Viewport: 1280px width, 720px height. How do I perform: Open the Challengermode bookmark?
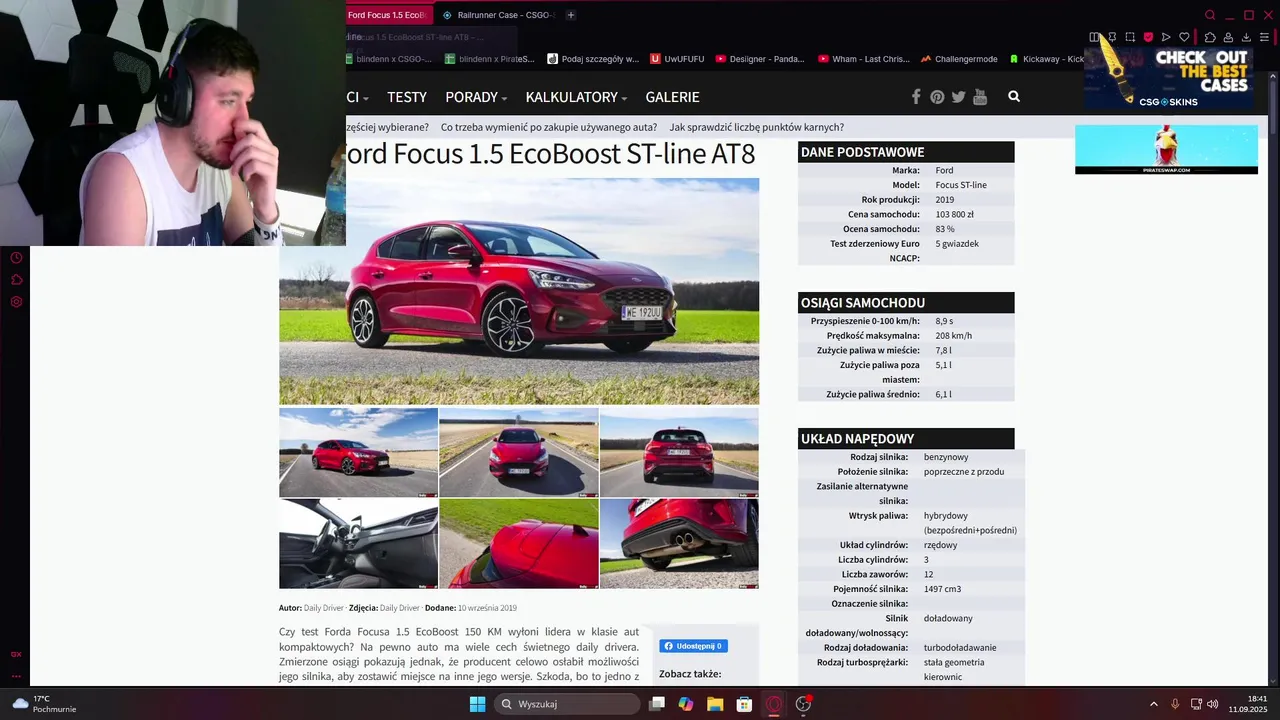[x=959, y=59]
